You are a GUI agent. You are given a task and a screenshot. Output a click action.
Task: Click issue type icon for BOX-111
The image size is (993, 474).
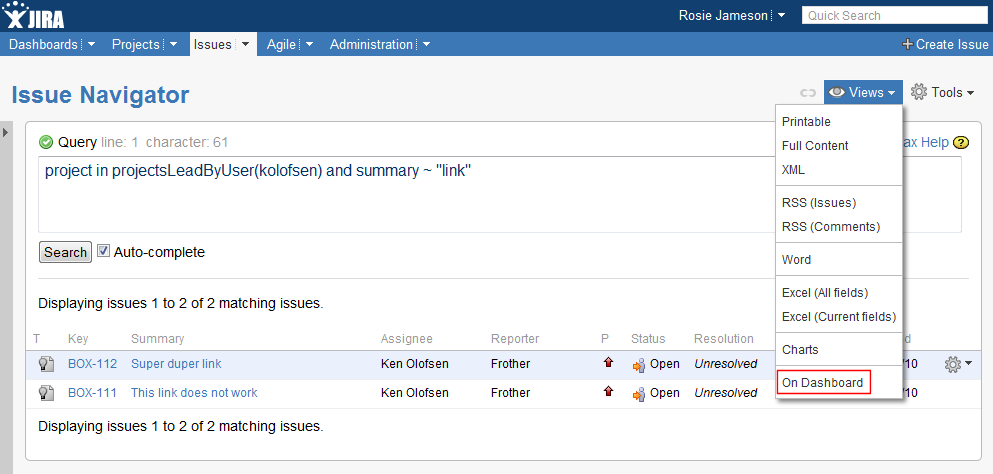46,392
